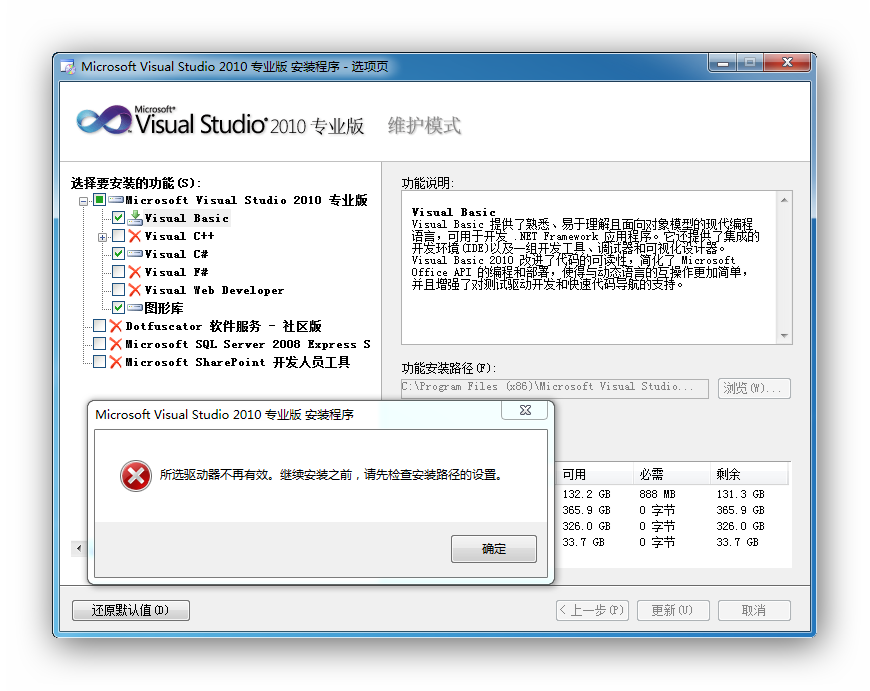Check the Dotfuscator 软件服务 checkbox

point(99,325)
